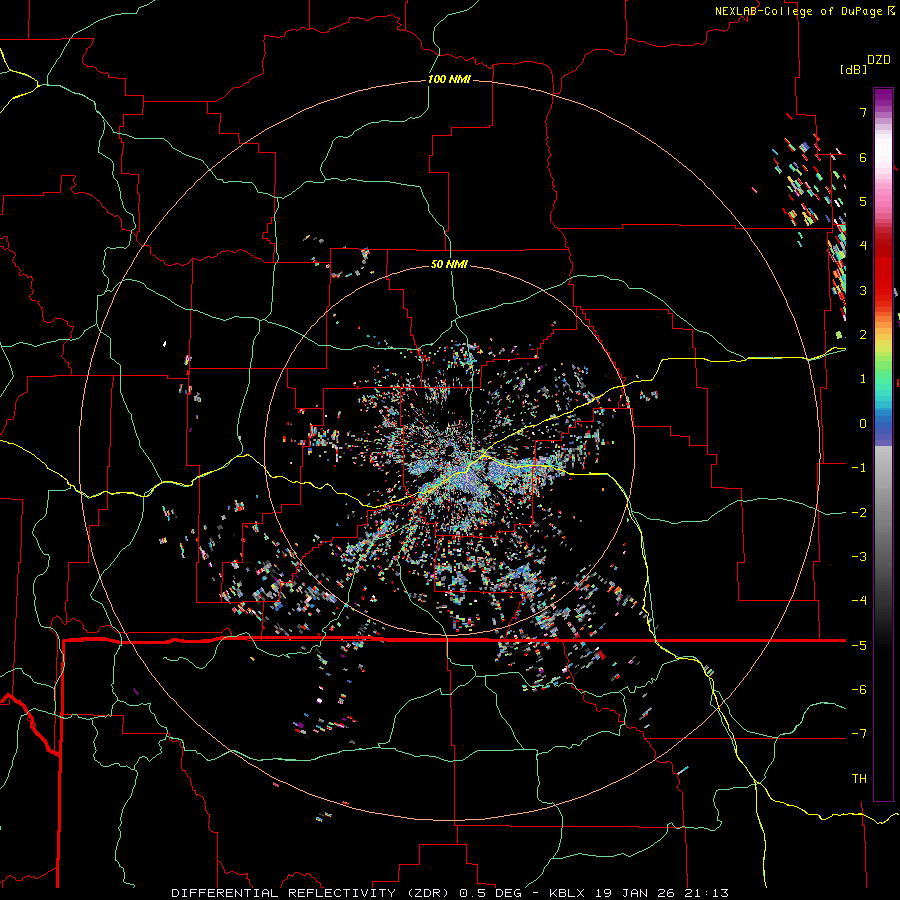Screen dimensions: 900x900
Task: Click the 5 value on color scale
Action: (x=863, y=201)
